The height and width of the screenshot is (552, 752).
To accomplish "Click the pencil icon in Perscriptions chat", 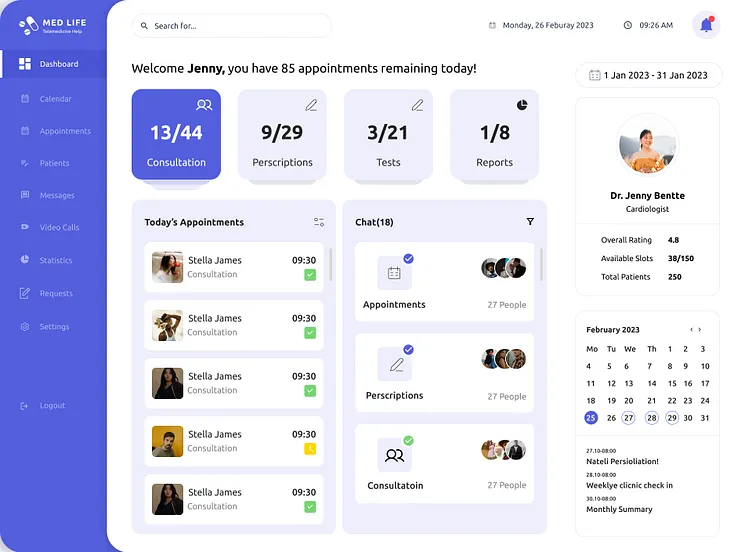I will [x=396, y=364].
